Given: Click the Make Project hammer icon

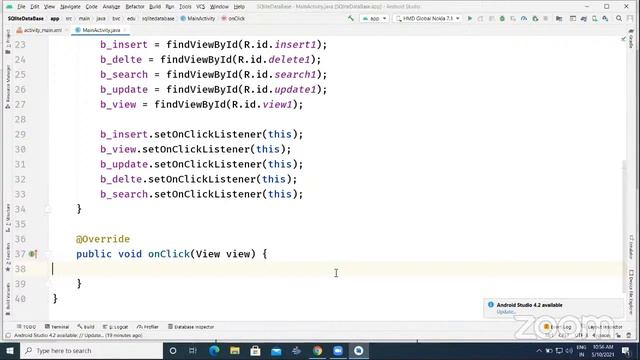Looking at the screenshot, I should tap(351, 18).
